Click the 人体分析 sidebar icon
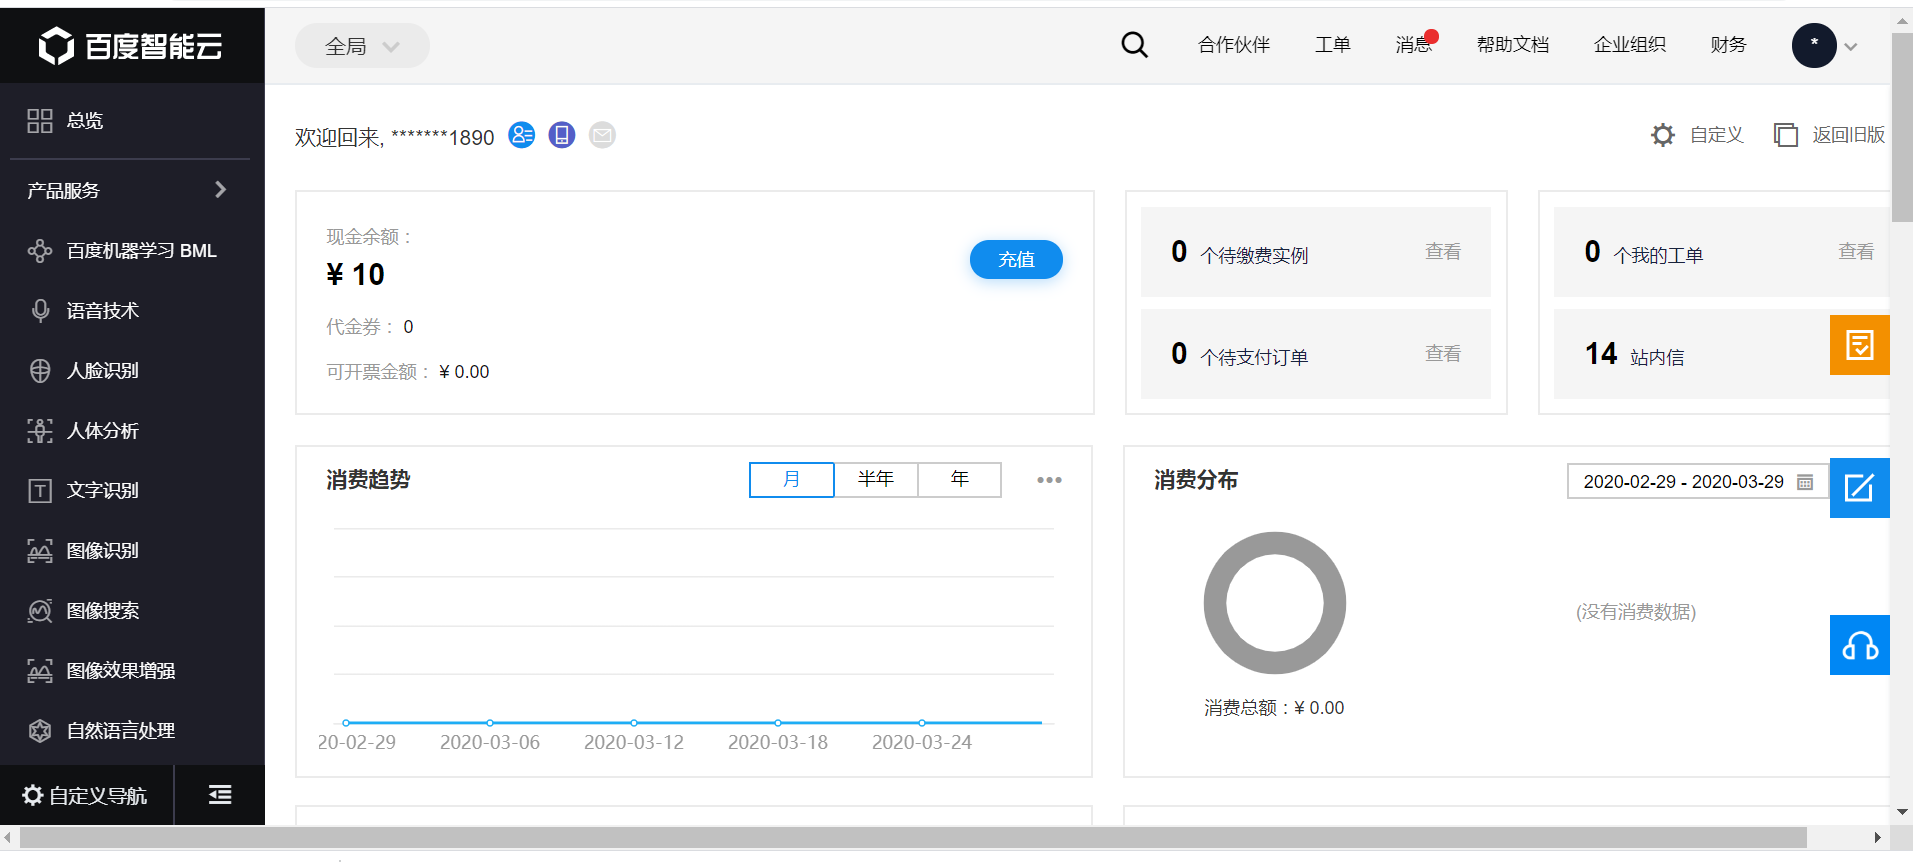Screen dimensions: 1913x862 pyautogui.click(x=40, y=431)
